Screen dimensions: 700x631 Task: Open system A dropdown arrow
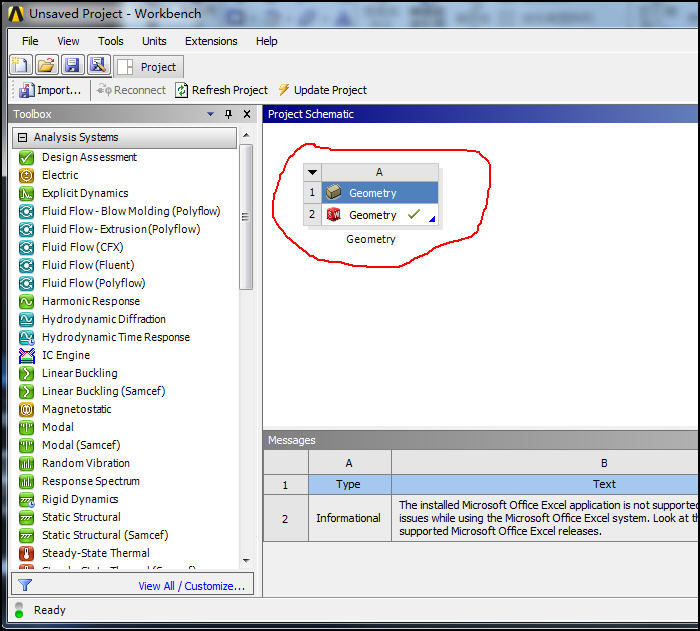pyautogui.click(x=312, y=172)
